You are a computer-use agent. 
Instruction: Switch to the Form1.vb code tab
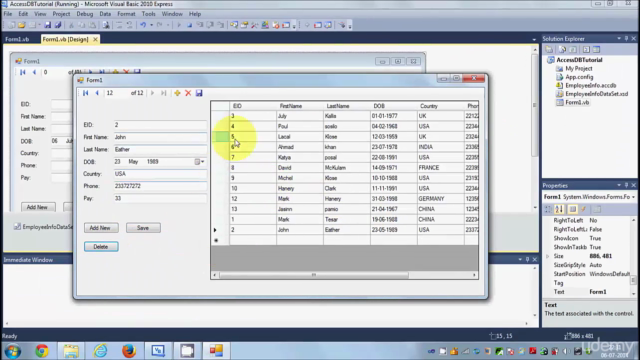click(17, 40)
